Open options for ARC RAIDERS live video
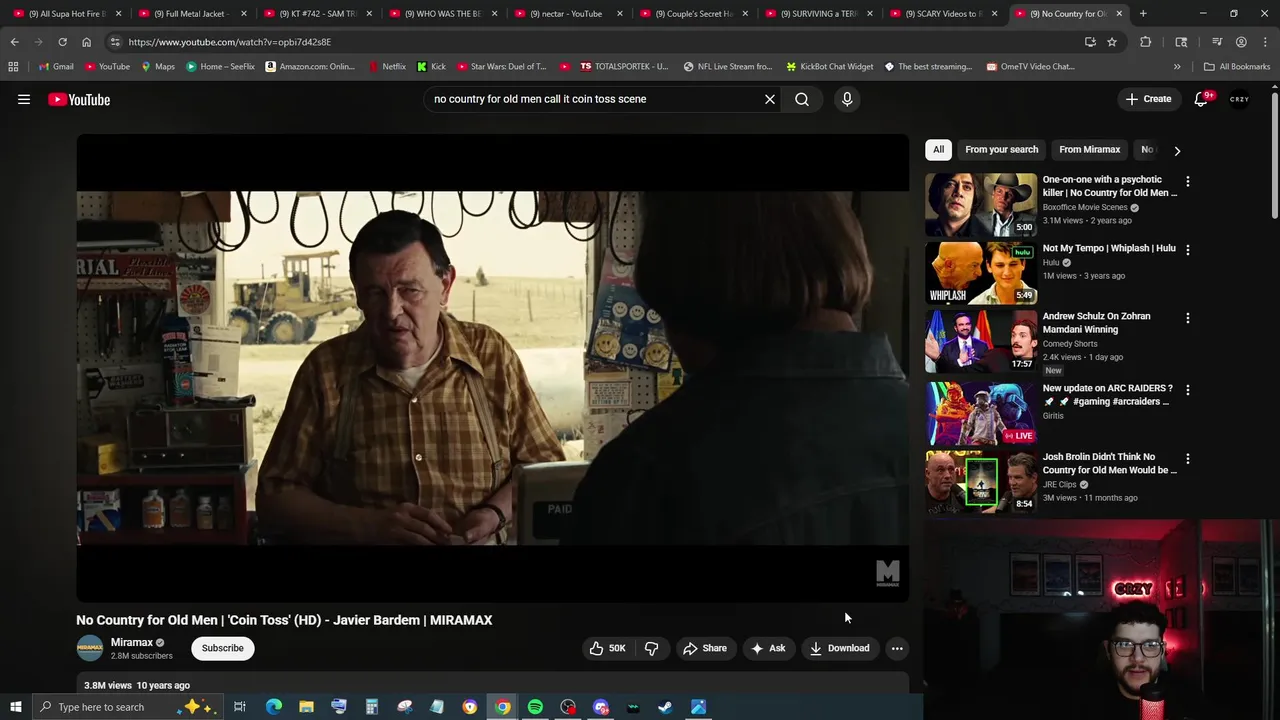Image resolution: width=1280 pixels, height=720 pixels. pyautogui.click(x=1187, y=389)
